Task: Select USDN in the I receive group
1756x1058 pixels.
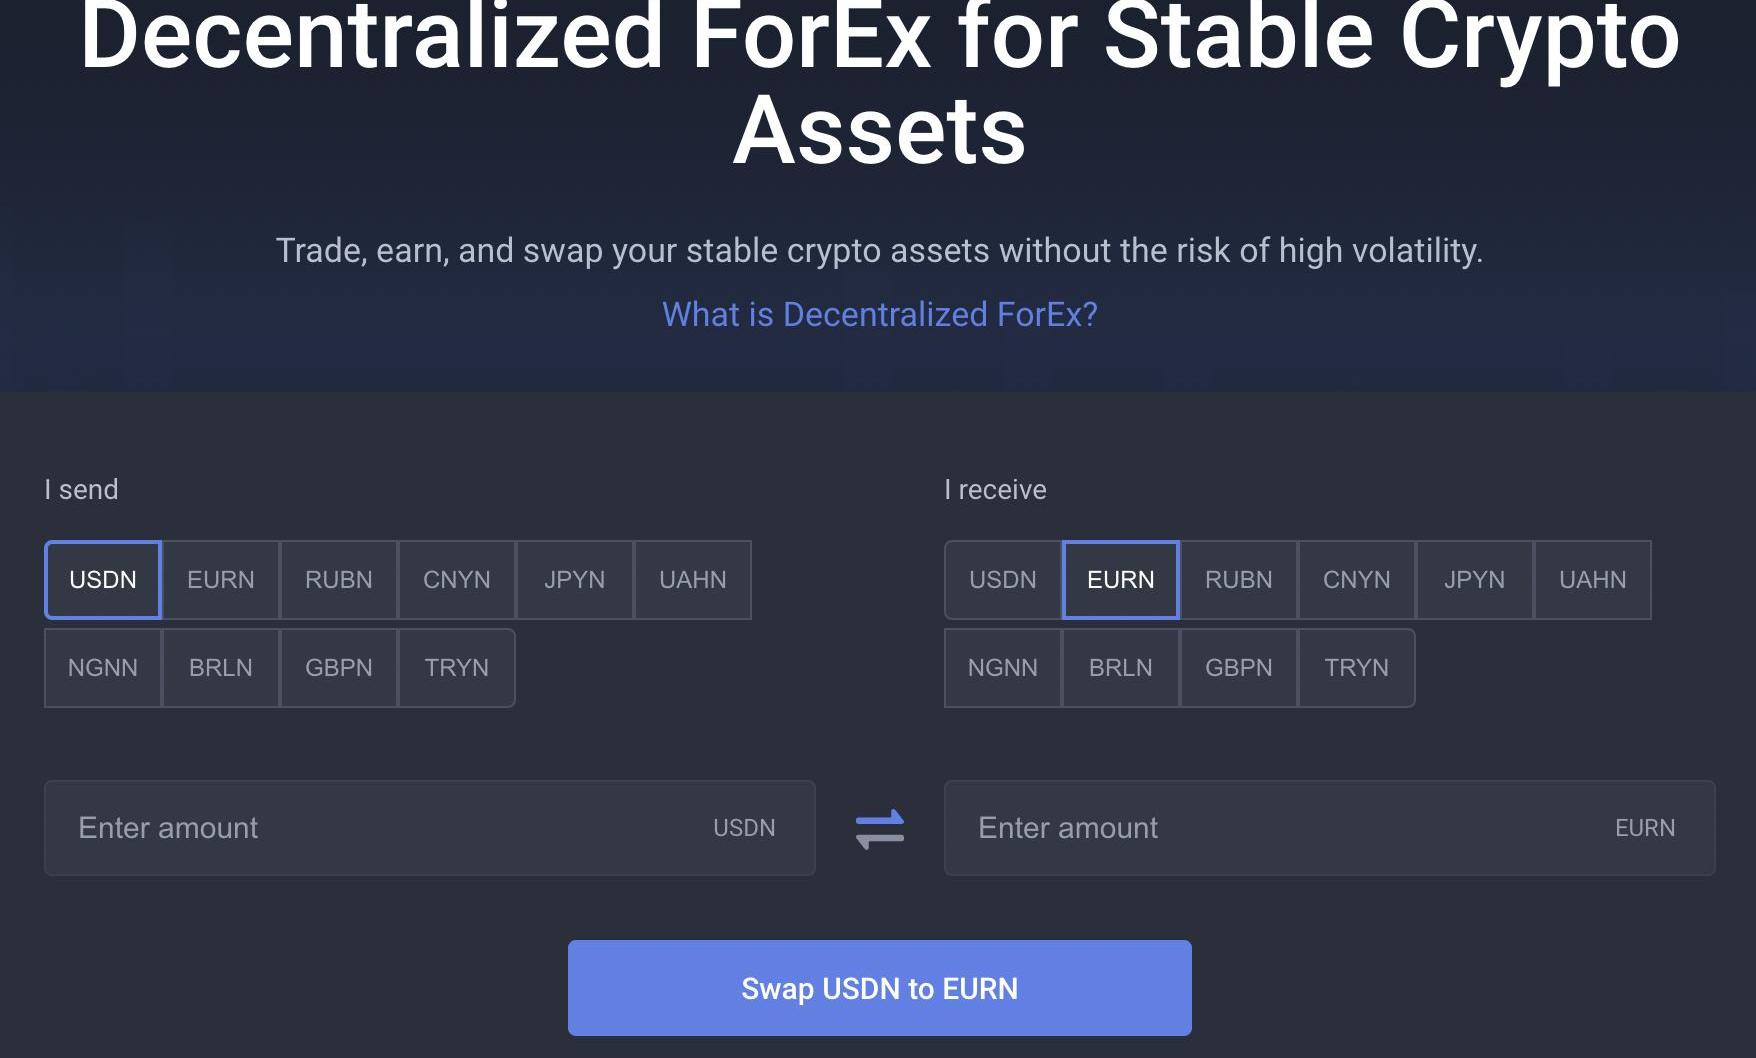Action: [1003, 580]
